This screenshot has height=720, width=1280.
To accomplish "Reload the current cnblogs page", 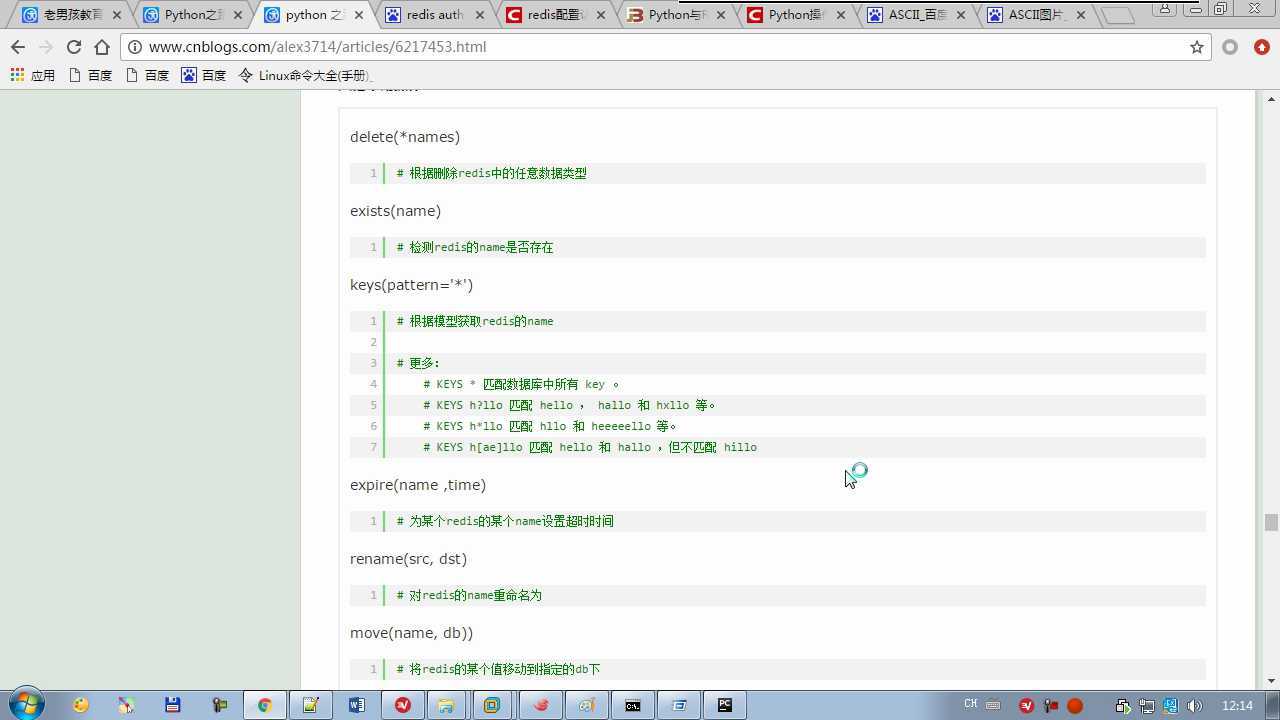I will coord(73,47).
